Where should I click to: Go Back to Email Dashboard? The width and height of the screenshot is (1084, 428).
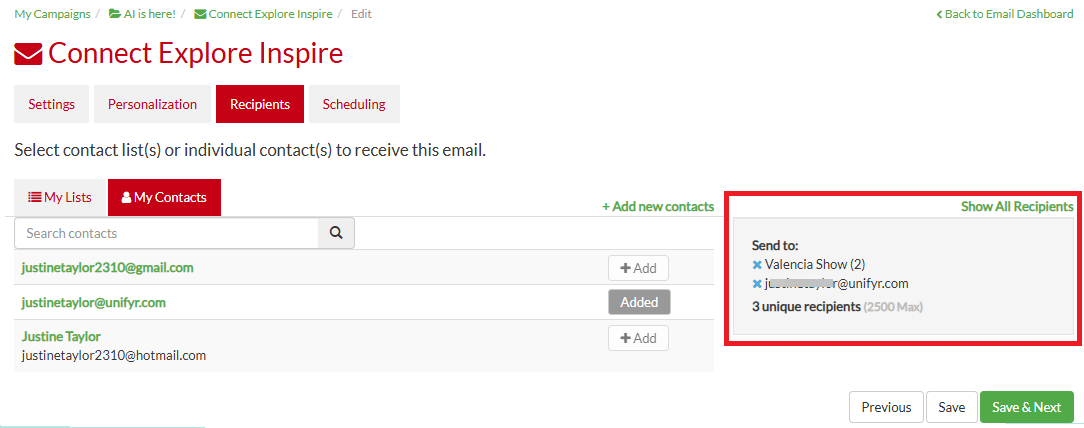(x=1004, y=14)
